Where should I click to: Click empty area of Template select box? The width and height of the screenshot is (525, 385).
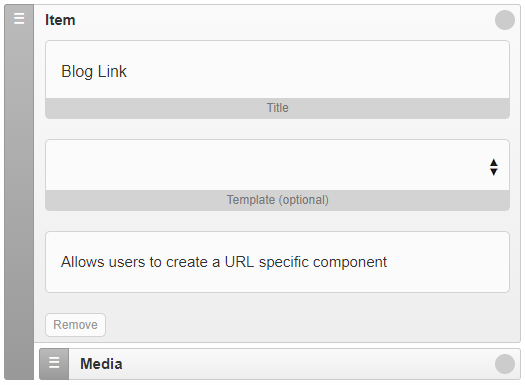pyautogui.click(x=261, y=165)
